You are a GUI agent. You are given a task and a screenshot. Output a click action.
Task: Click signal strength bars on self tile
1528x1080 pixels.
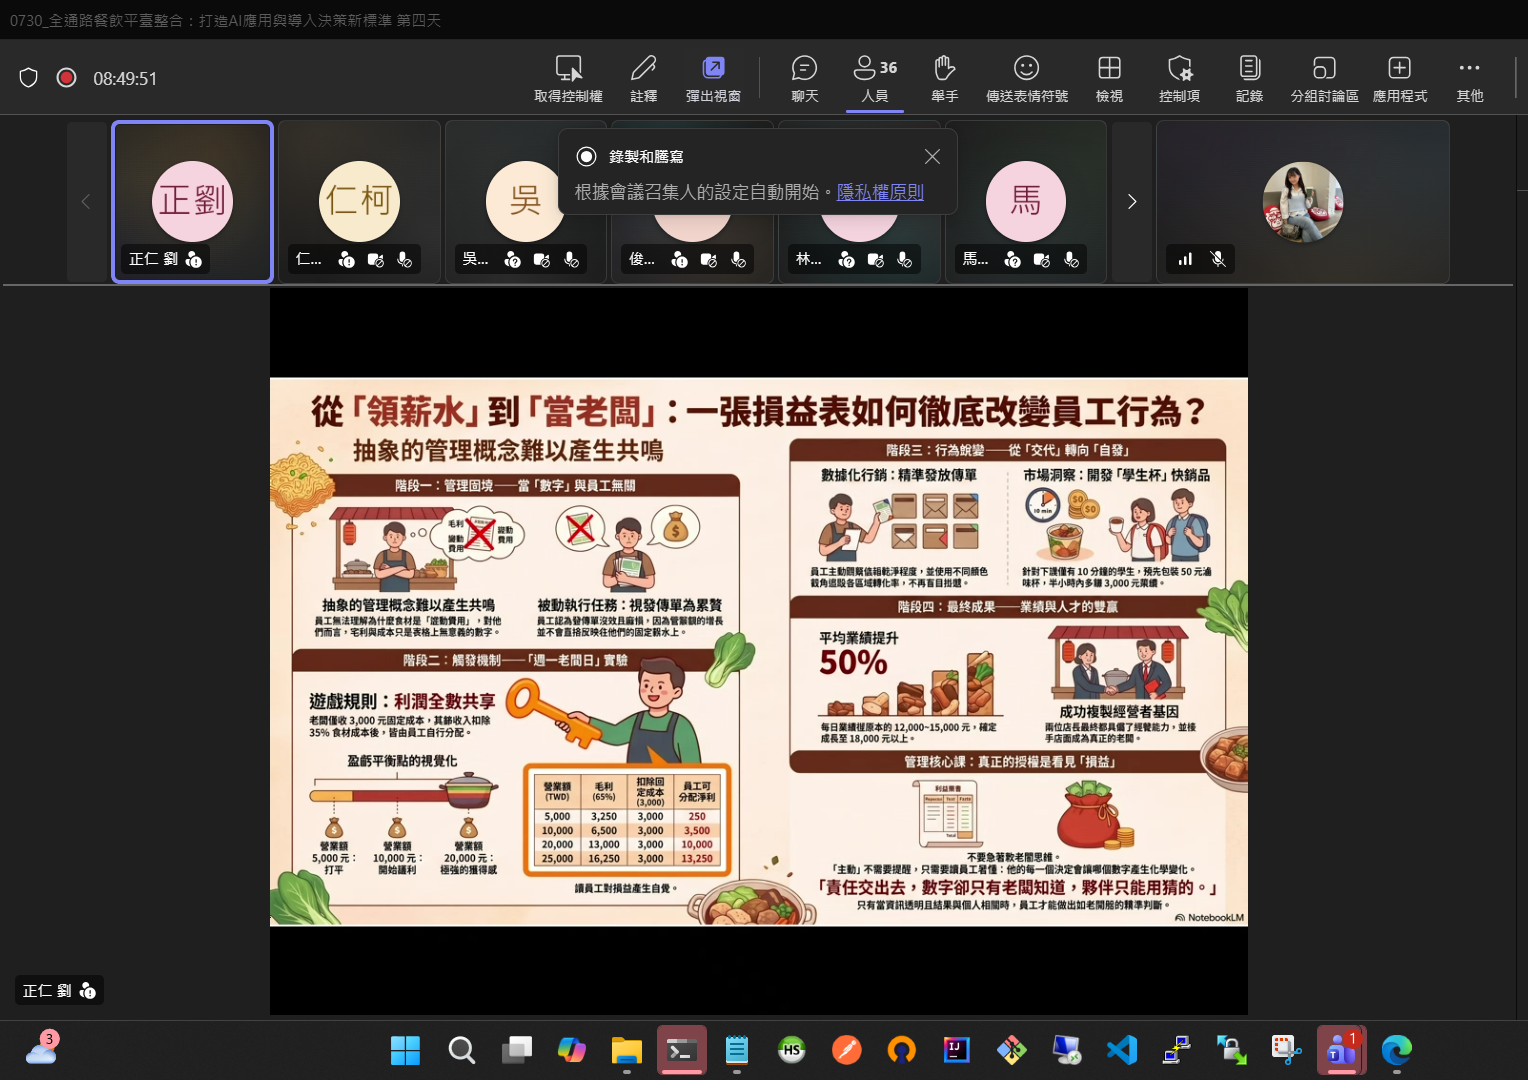(1185, 259)
